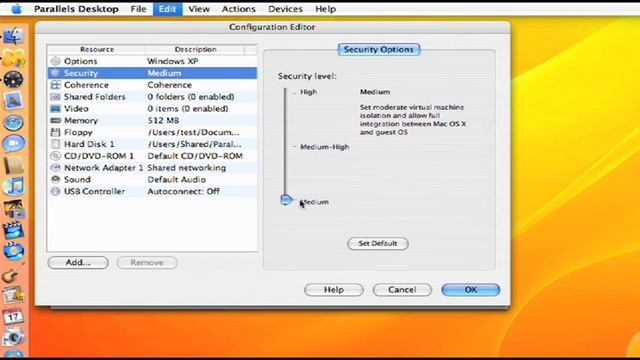Click the Security Options tab
Image resolution: width=640 pixels, height=360 pixels.
(379, 49)
